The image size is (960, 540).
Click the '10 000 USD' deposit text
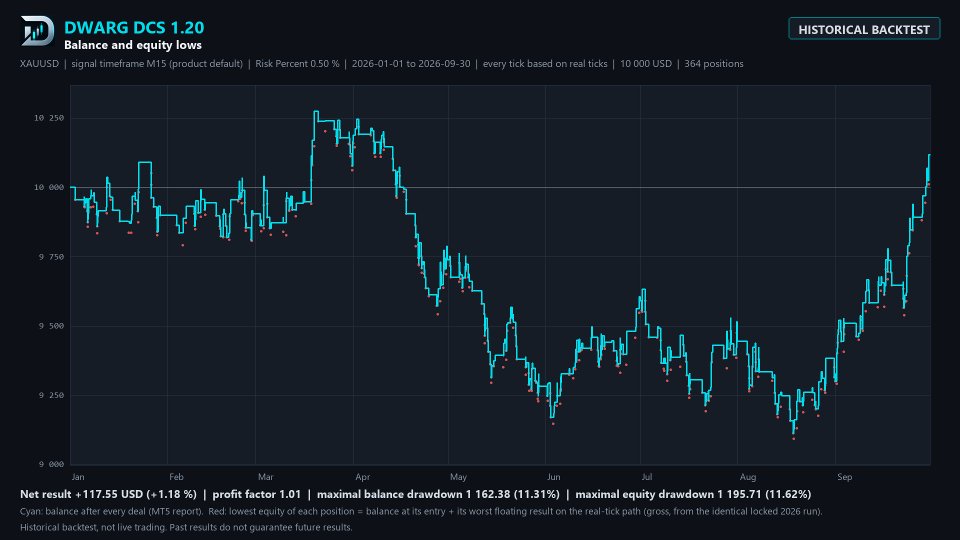tap(646, 64)
